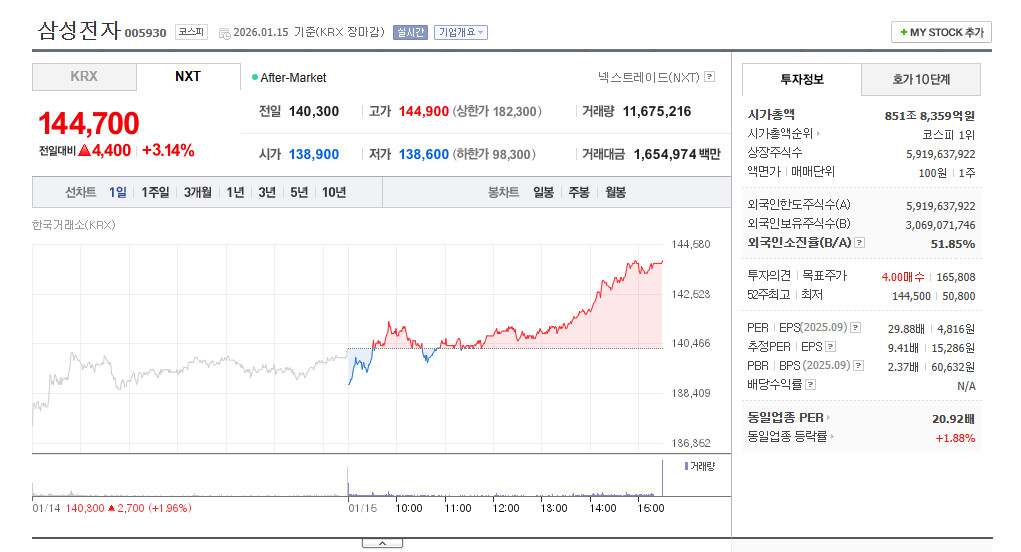Click the 10:00 time label on chart axis
This screenshot has height=552, width=1021.
(x=409, y=508)
